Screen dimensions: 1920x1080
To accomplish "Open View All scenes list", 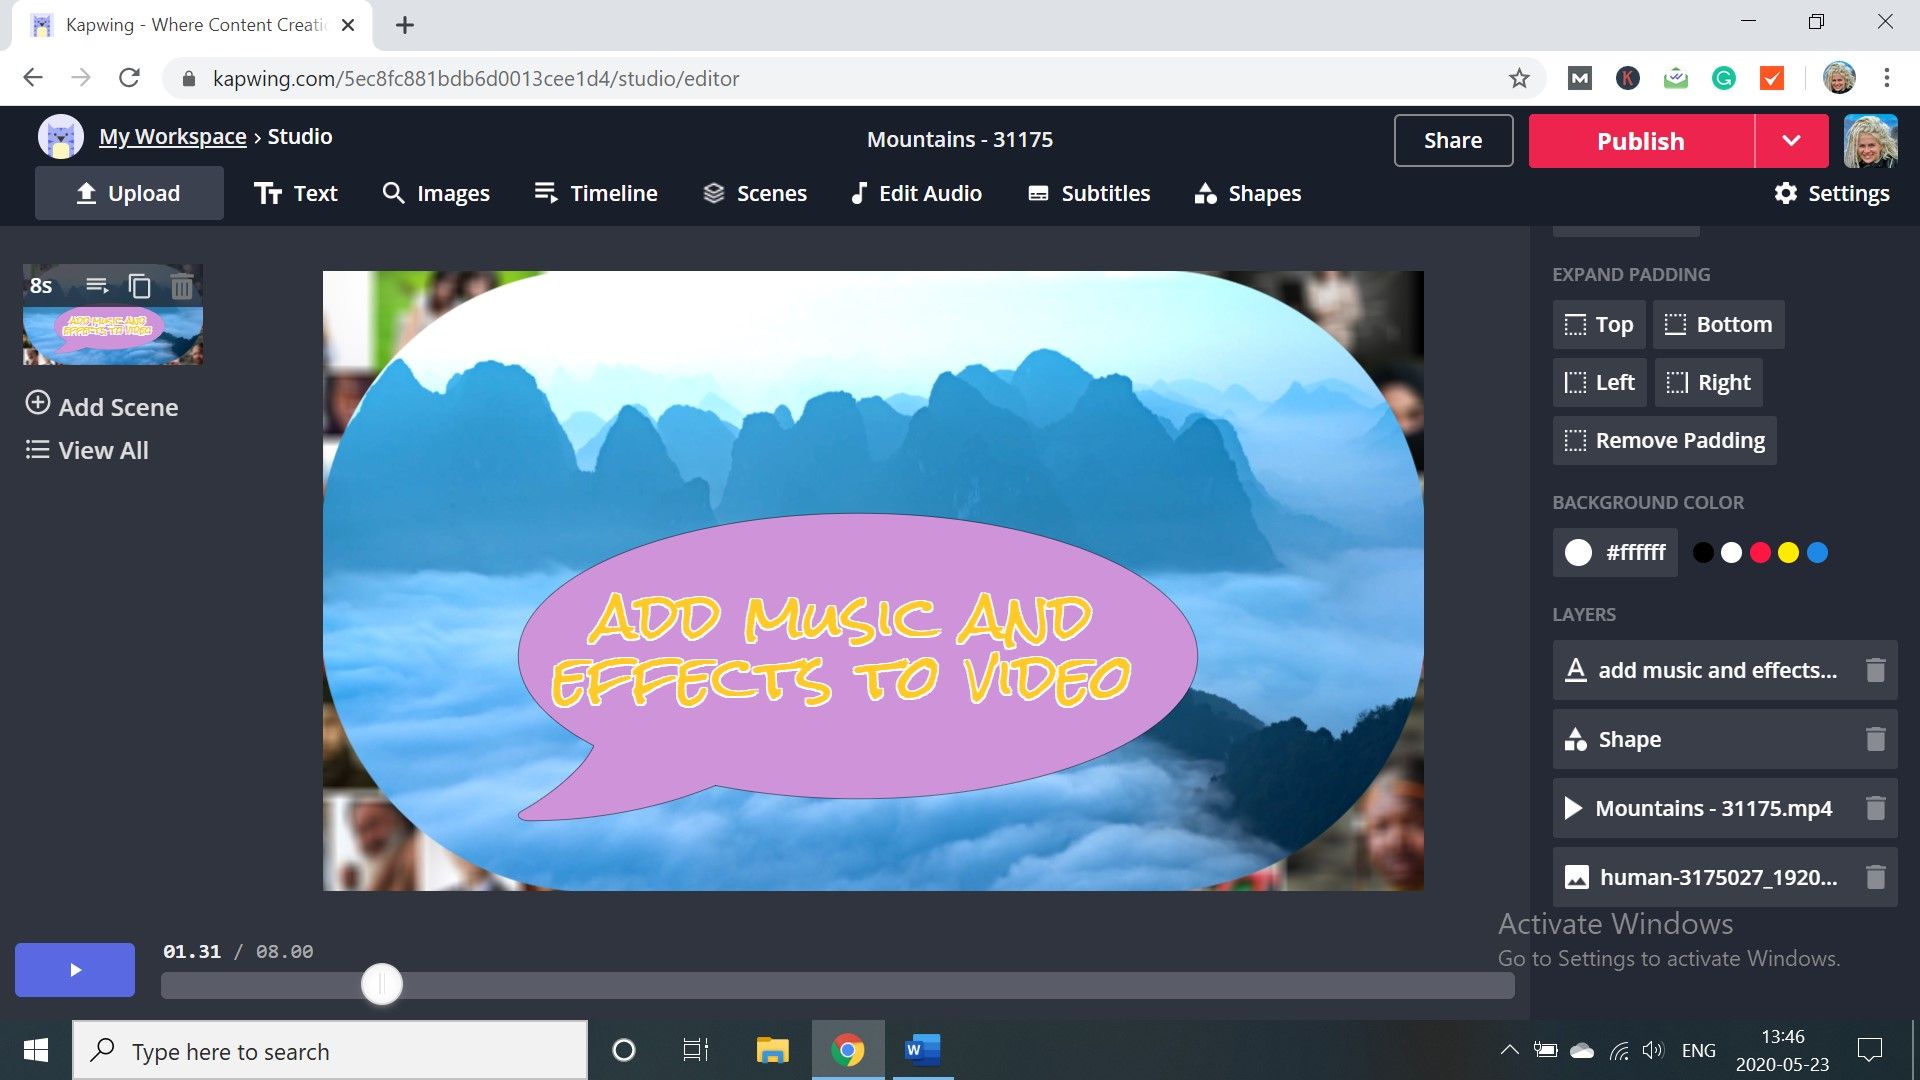I will (87, 450).
